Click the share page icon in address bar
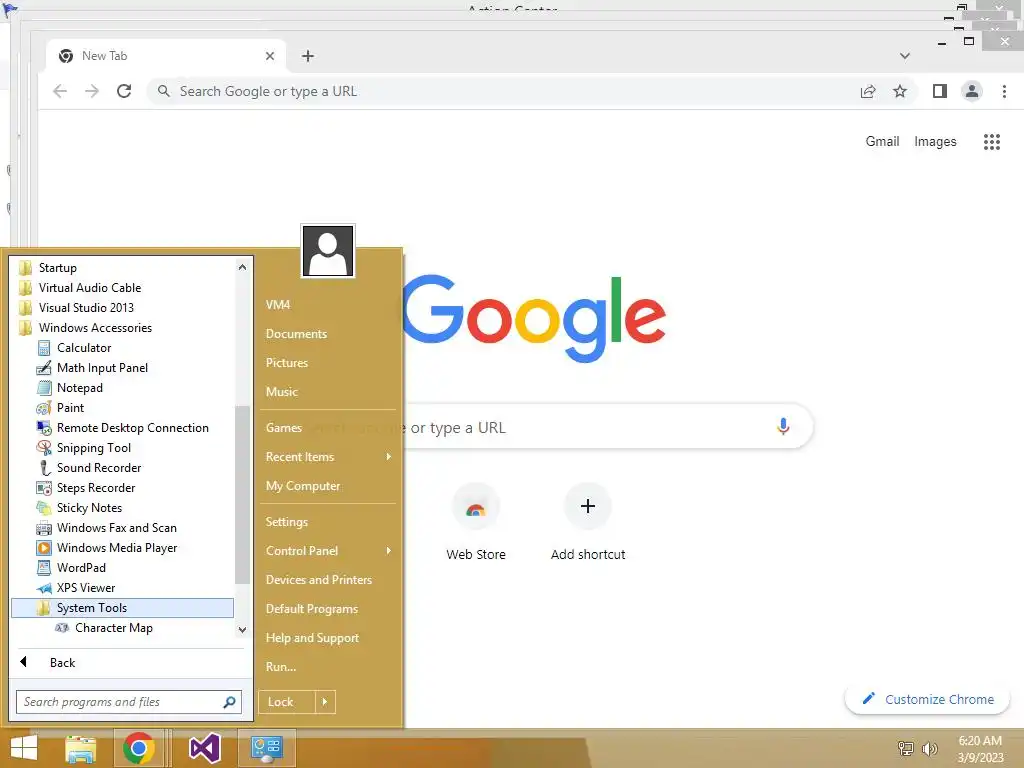Image resolution: width=1024 pixels, height=768 pixels. click(868, 91)
